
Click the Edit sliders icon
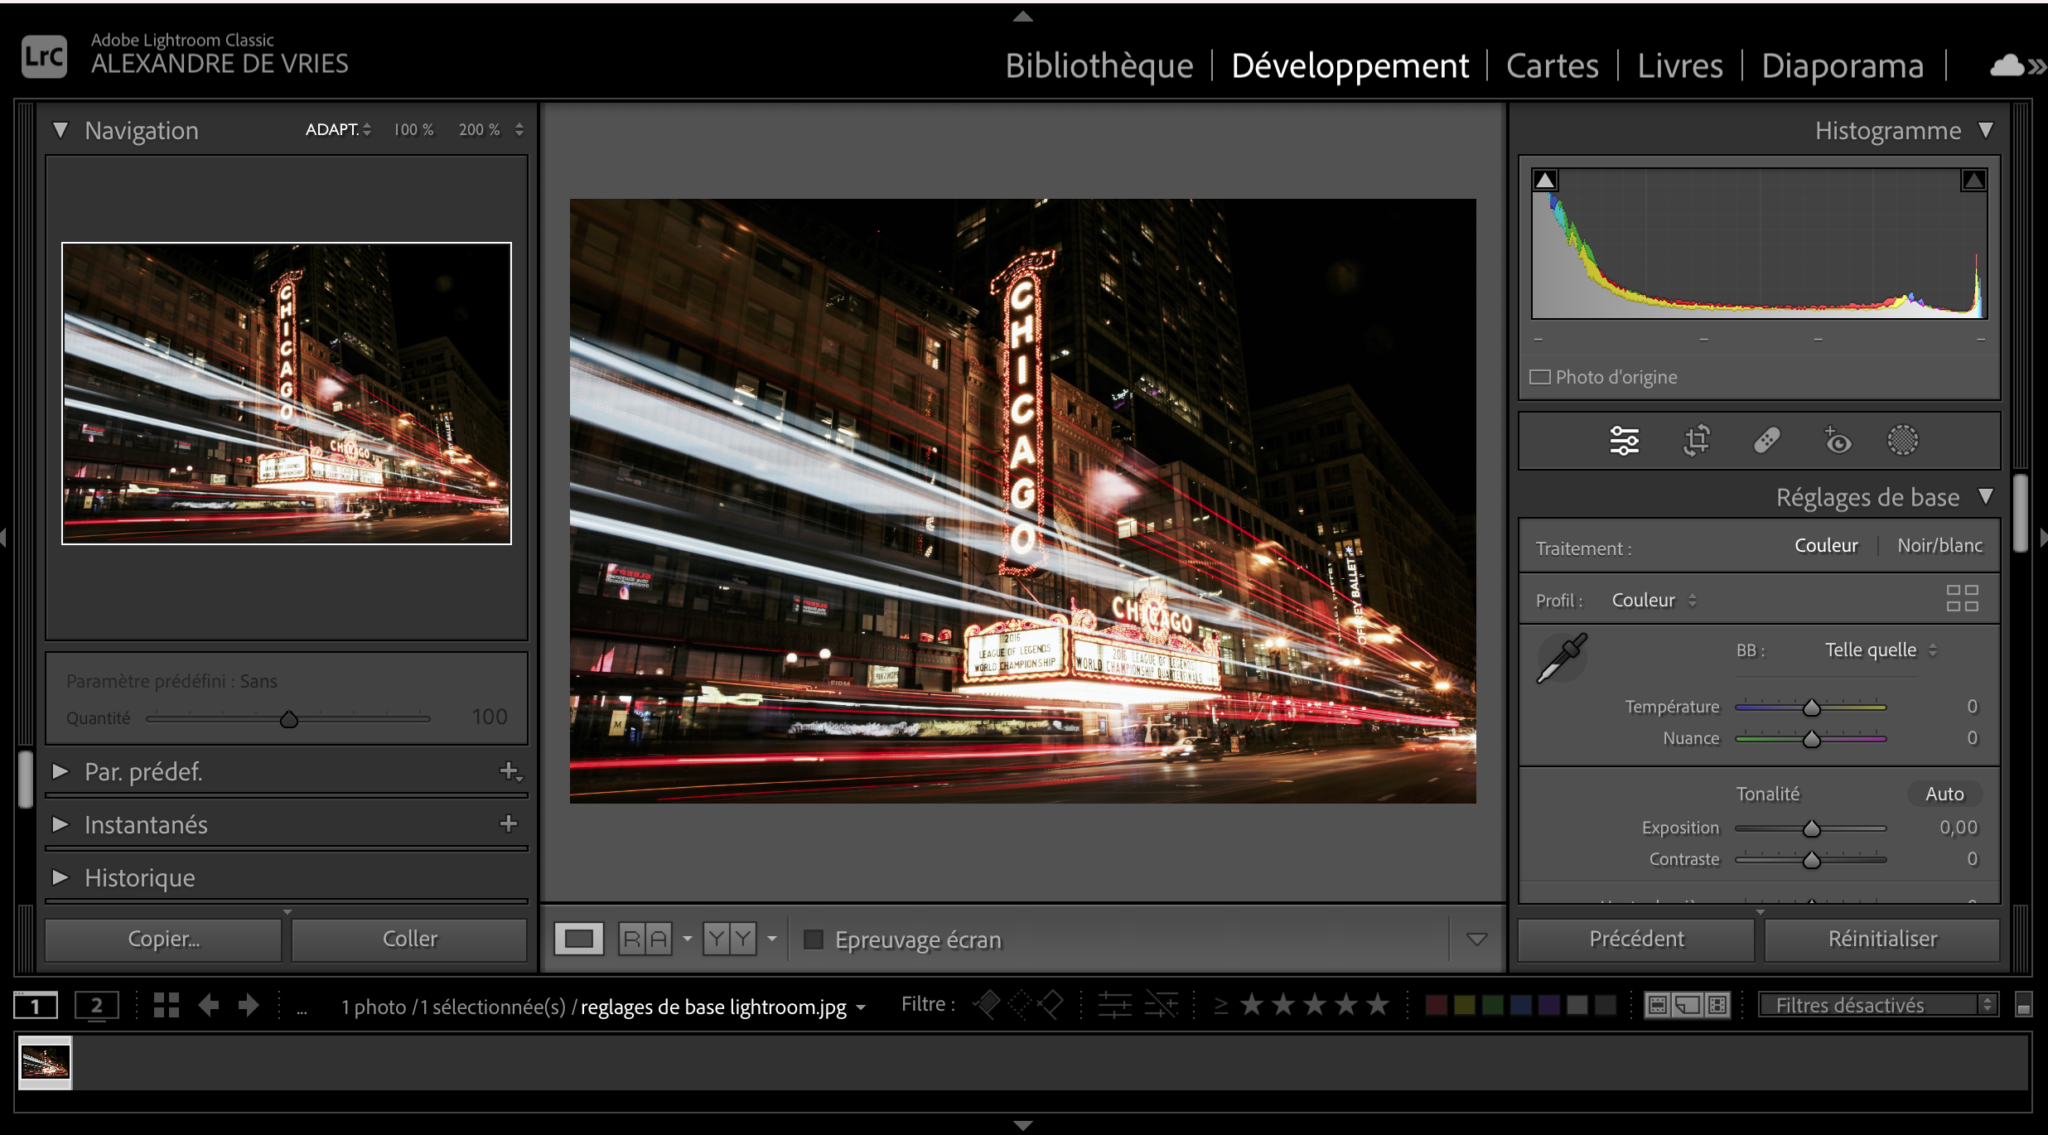coord(1624,440)
